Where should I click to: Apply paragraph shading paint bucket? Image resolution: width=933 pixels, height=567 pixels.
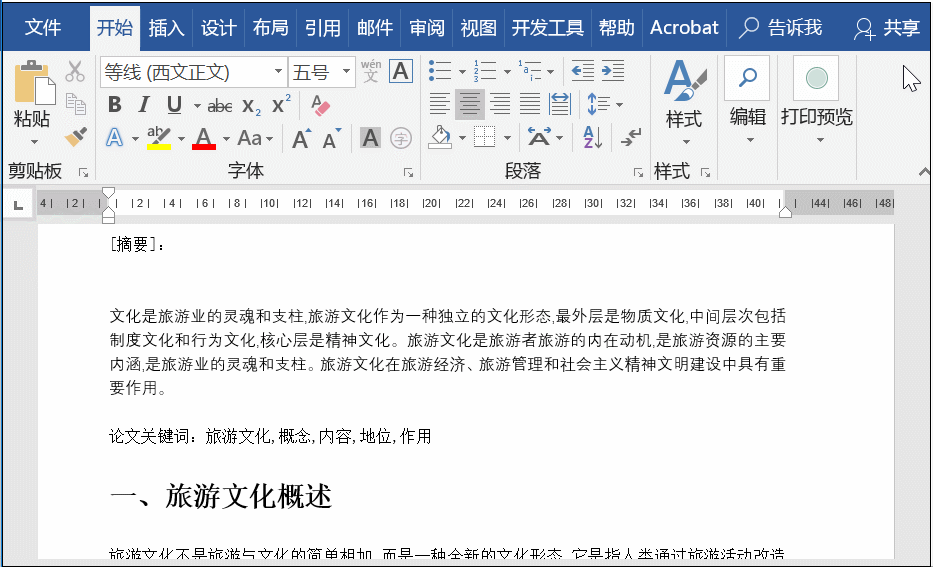(440, 137)
